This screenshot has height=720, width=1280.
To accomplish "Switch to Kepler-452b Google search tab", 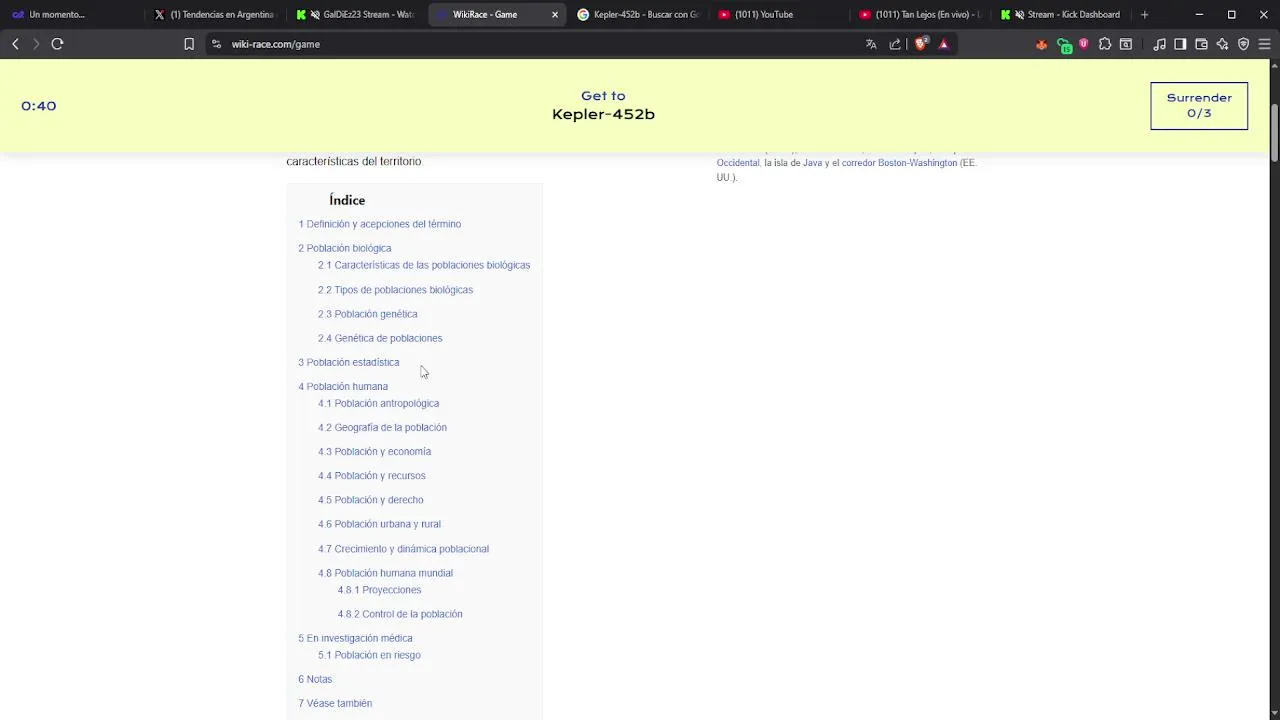I will point(638,15).
